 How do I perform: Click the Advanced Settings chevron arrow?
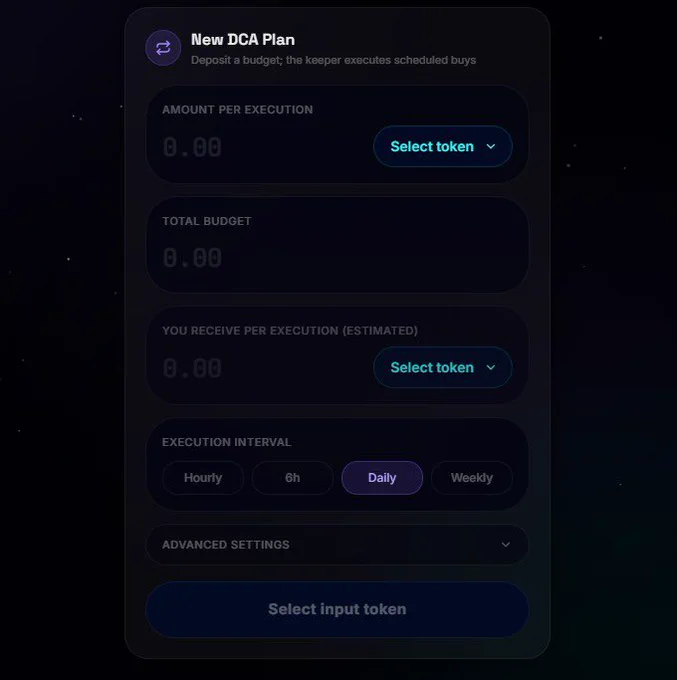click(x=505, y=545)
